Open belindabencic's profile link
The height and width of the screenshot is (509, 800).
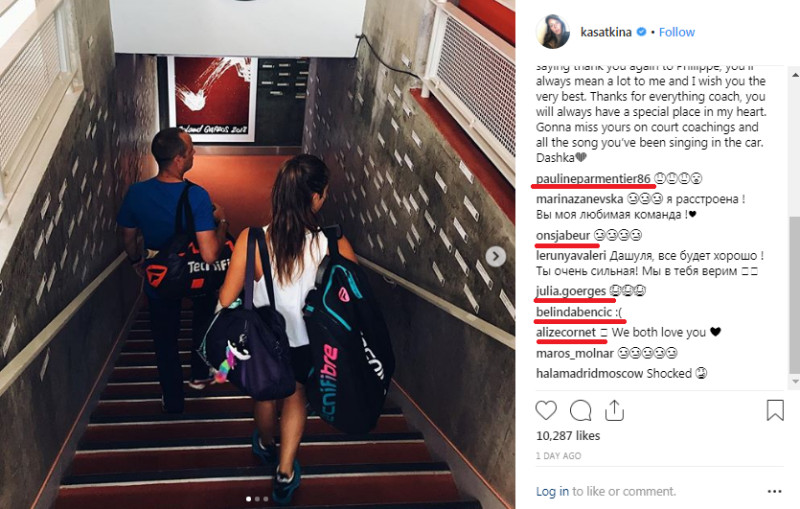[574, 312]
